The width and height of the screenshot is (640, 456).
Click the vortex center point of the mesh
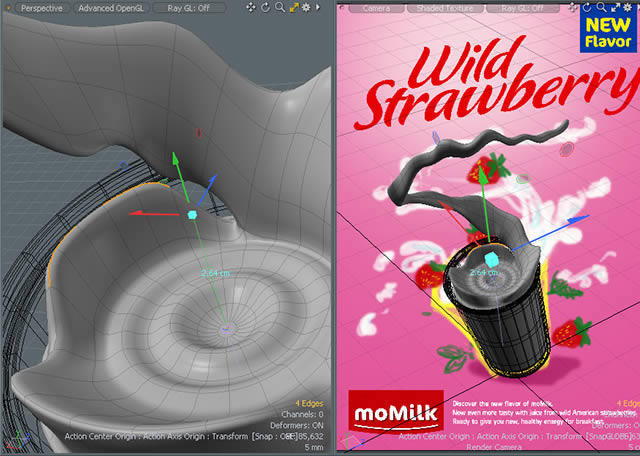(x=226, y=328)
